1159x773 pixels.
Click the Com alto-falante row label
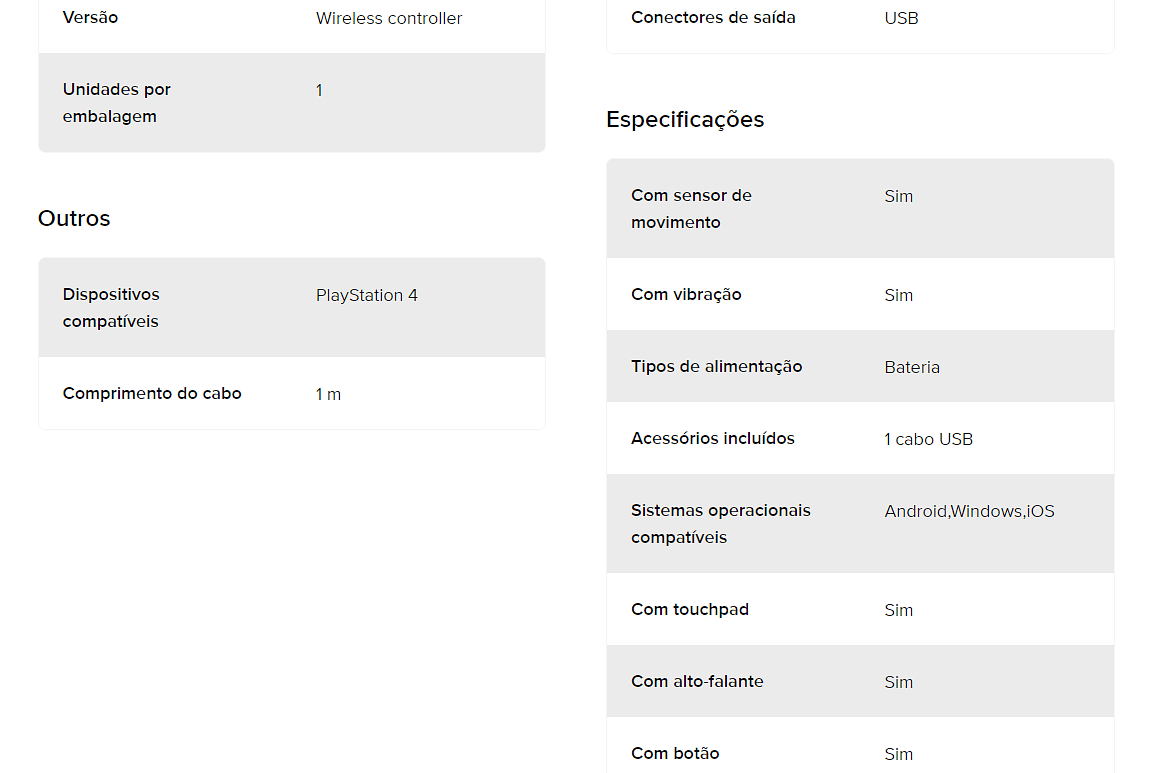(697, 681)
